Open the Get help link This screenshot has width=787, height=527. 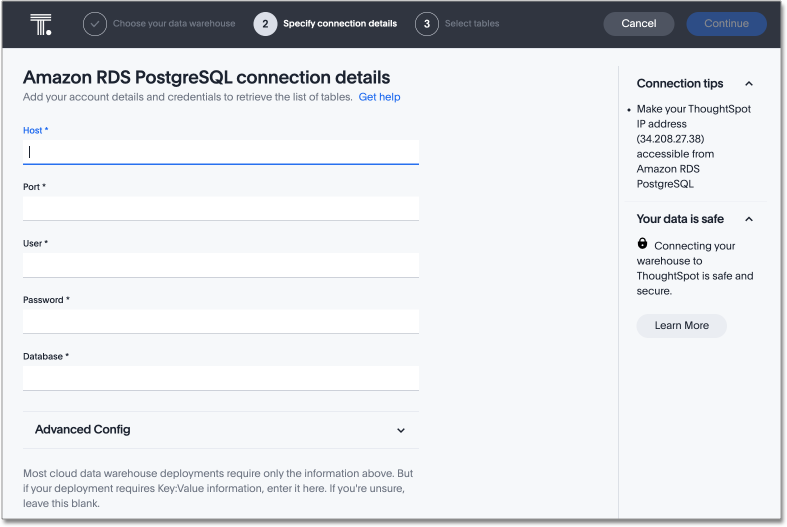(x=379, y=97)
